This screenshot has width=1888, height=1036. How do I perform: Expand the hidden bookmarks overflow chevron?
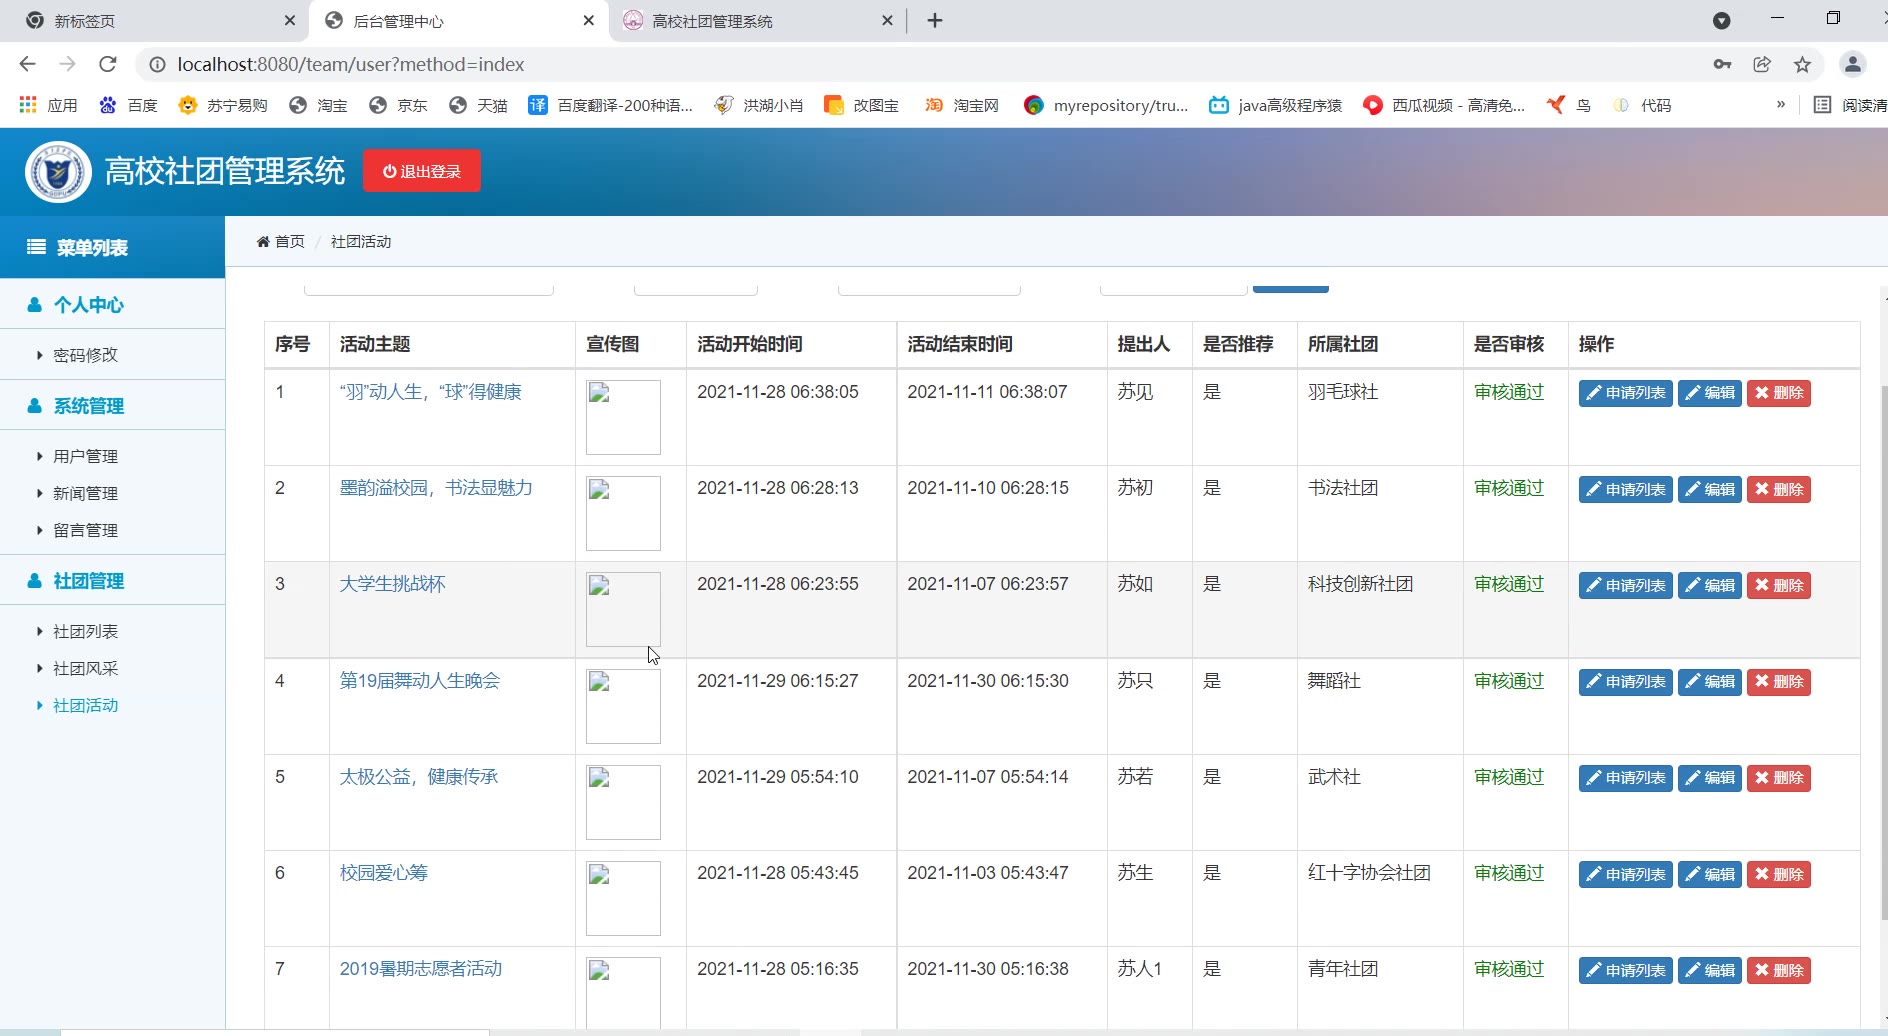point(1780,105)
